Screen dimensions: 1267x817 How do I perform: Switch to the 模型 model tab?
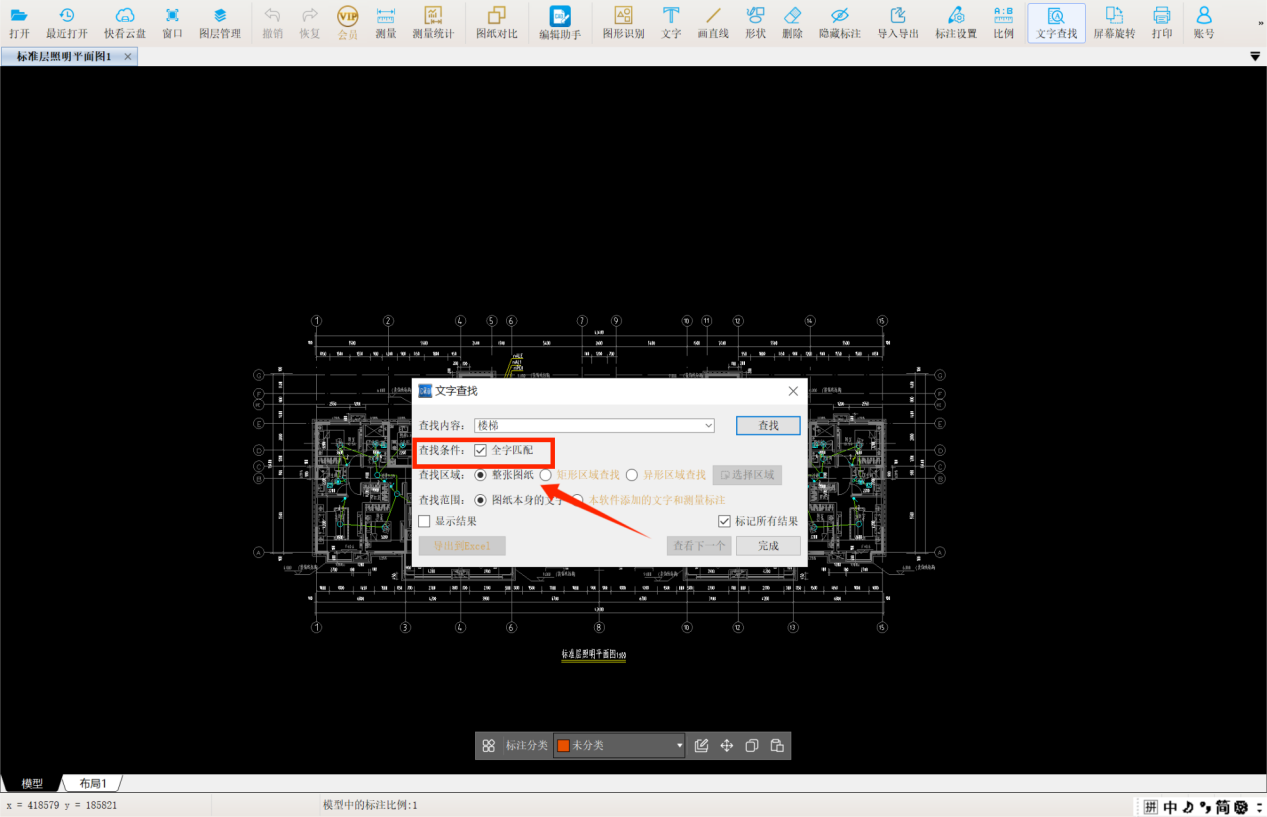pos(32,783)
